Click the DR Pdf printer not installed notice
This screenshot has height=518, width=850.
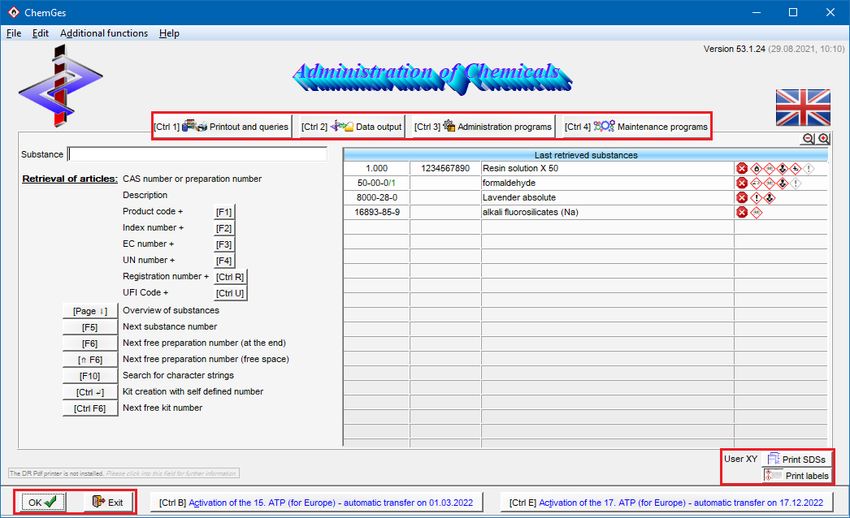coord(124,474)
